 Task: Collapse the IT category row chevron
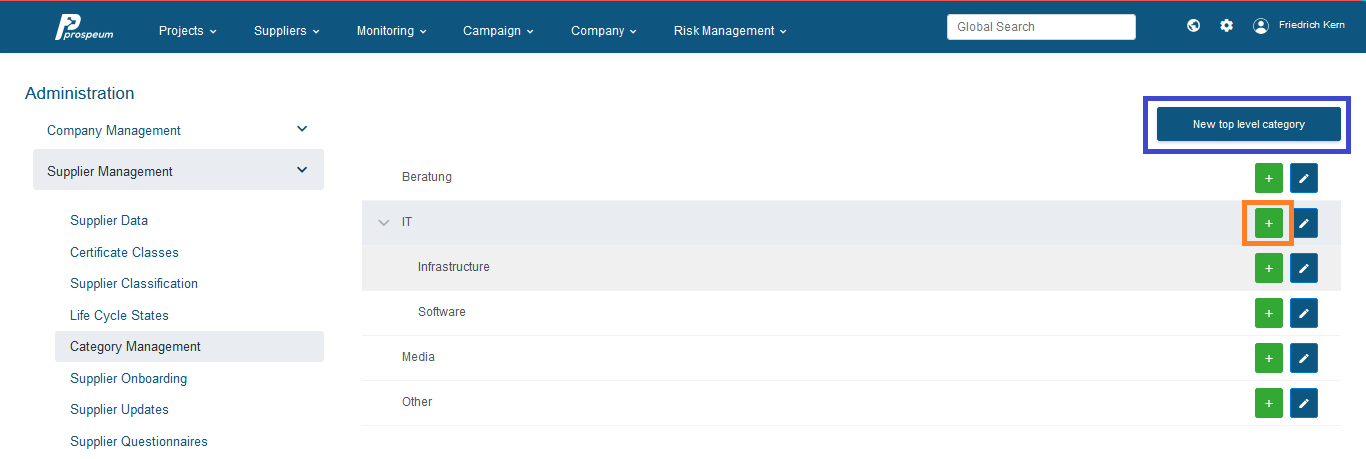383,222
